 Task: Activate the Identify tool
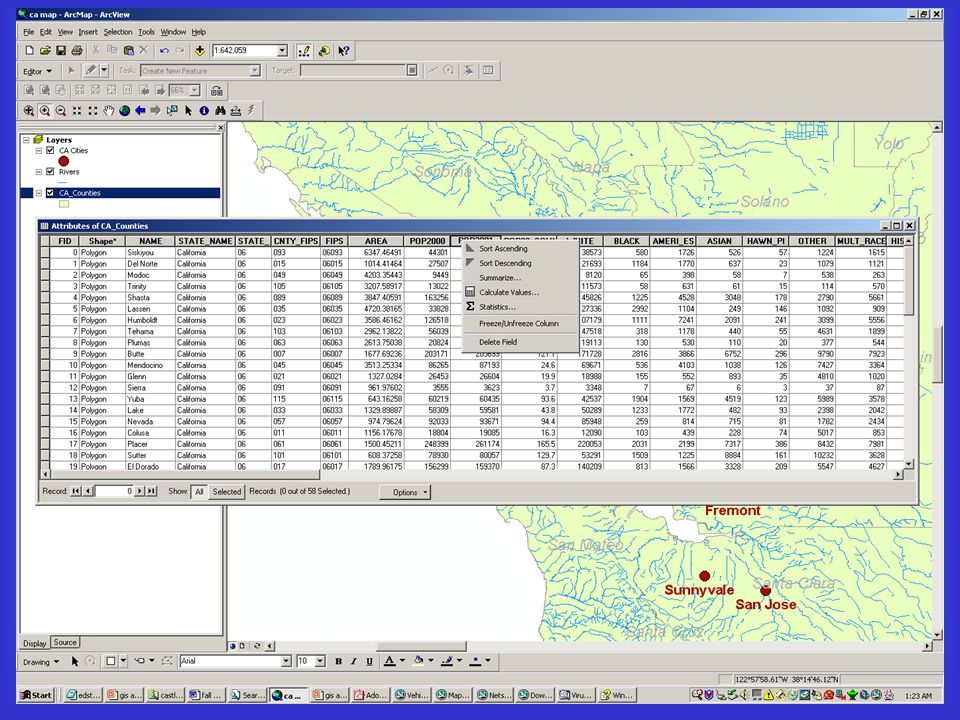point(204,111)
